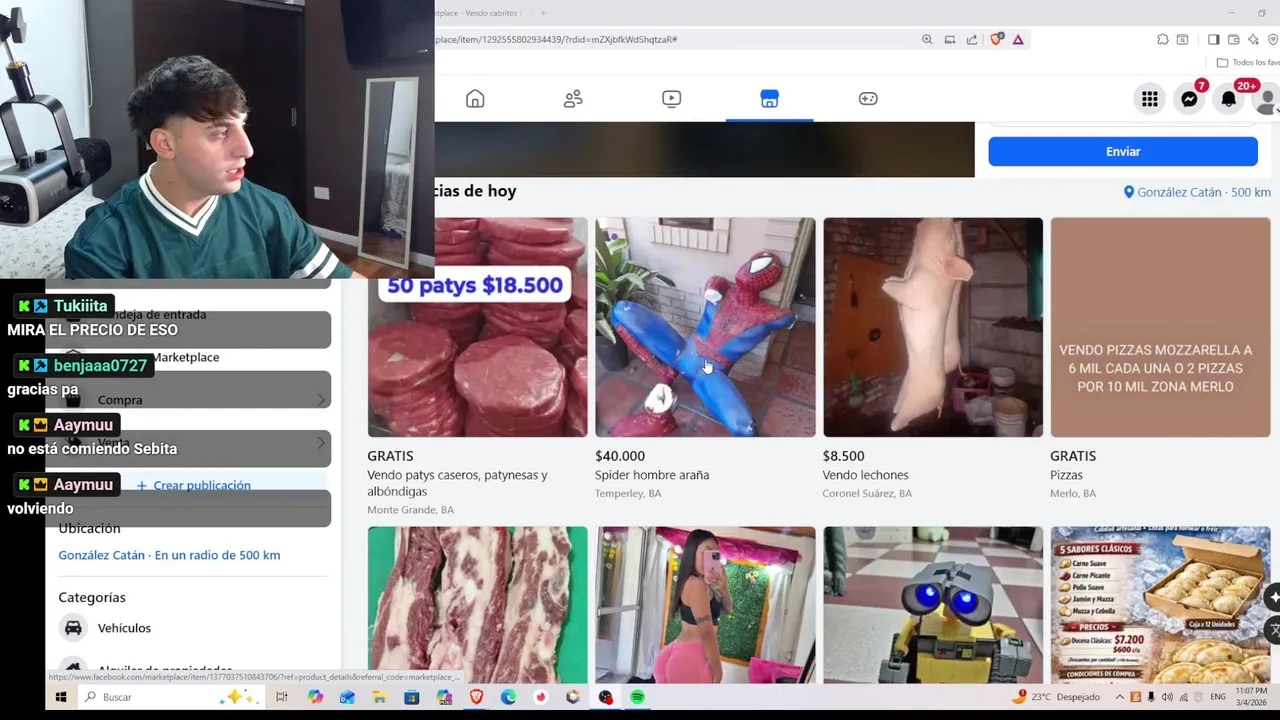Select the Marketplace storefront icon tab
1280x720 pixels.
(769, 99)
